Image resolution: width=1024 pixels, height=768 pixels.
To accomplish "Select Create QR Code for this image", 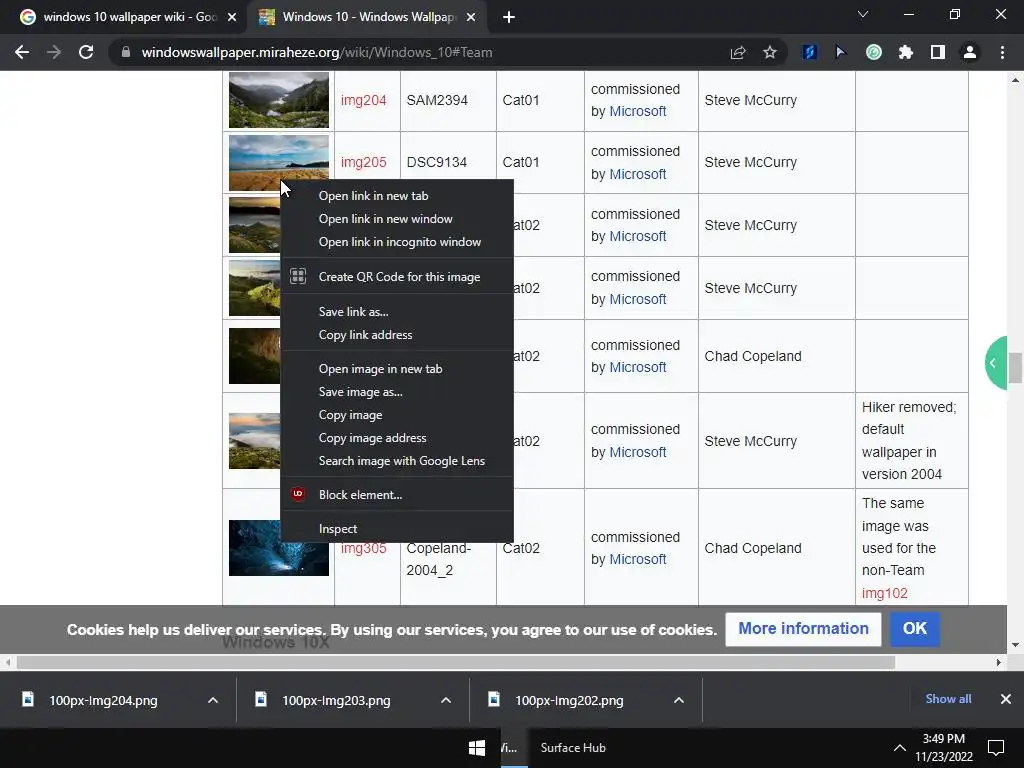I will click(396, 277).
